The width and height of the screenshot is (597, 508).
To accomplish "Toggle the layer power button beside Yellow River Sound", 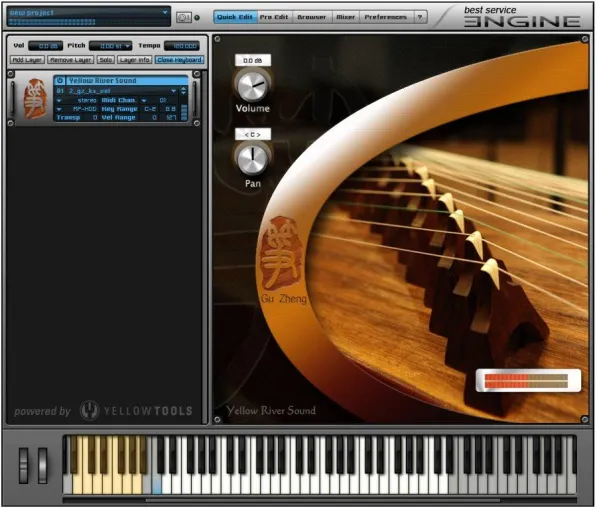I will [60, 80].
